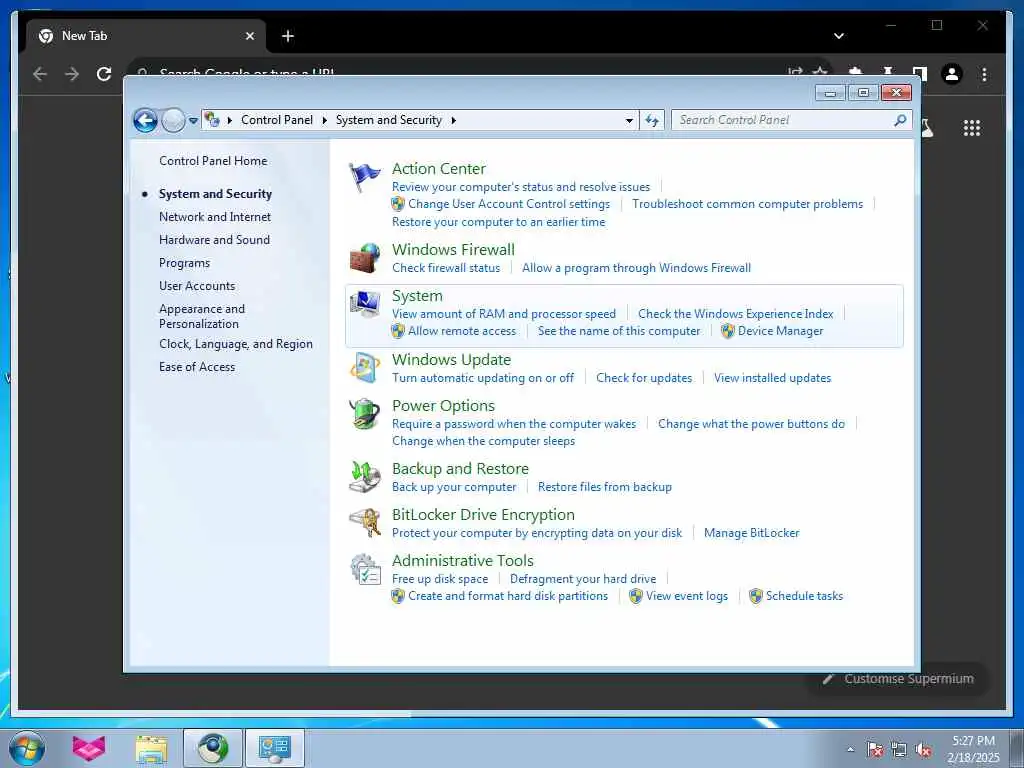Open the Administrative Tools gear icon
The height and width of the screenshot is (768, 1024).
coord(364,569)
